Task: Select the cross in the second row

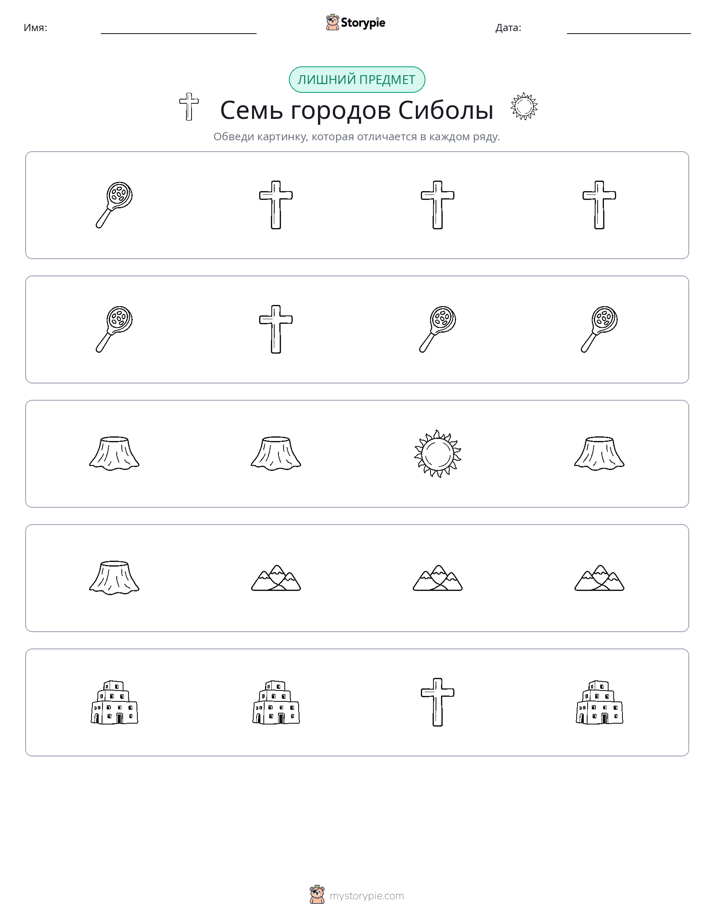Action: pyautogui.click(x=276, y=329)
